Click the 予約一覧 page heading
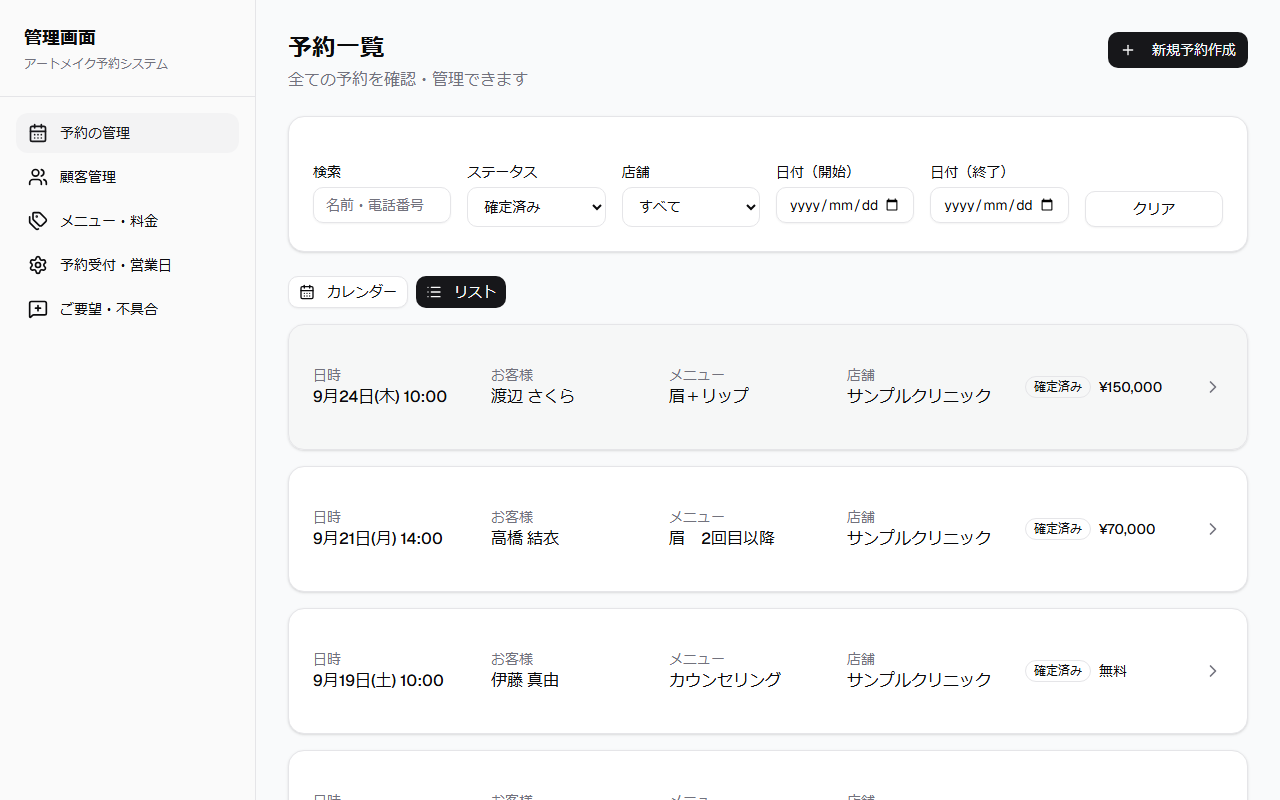This screenshot has height=800, width=1280. tap(336, 47)
